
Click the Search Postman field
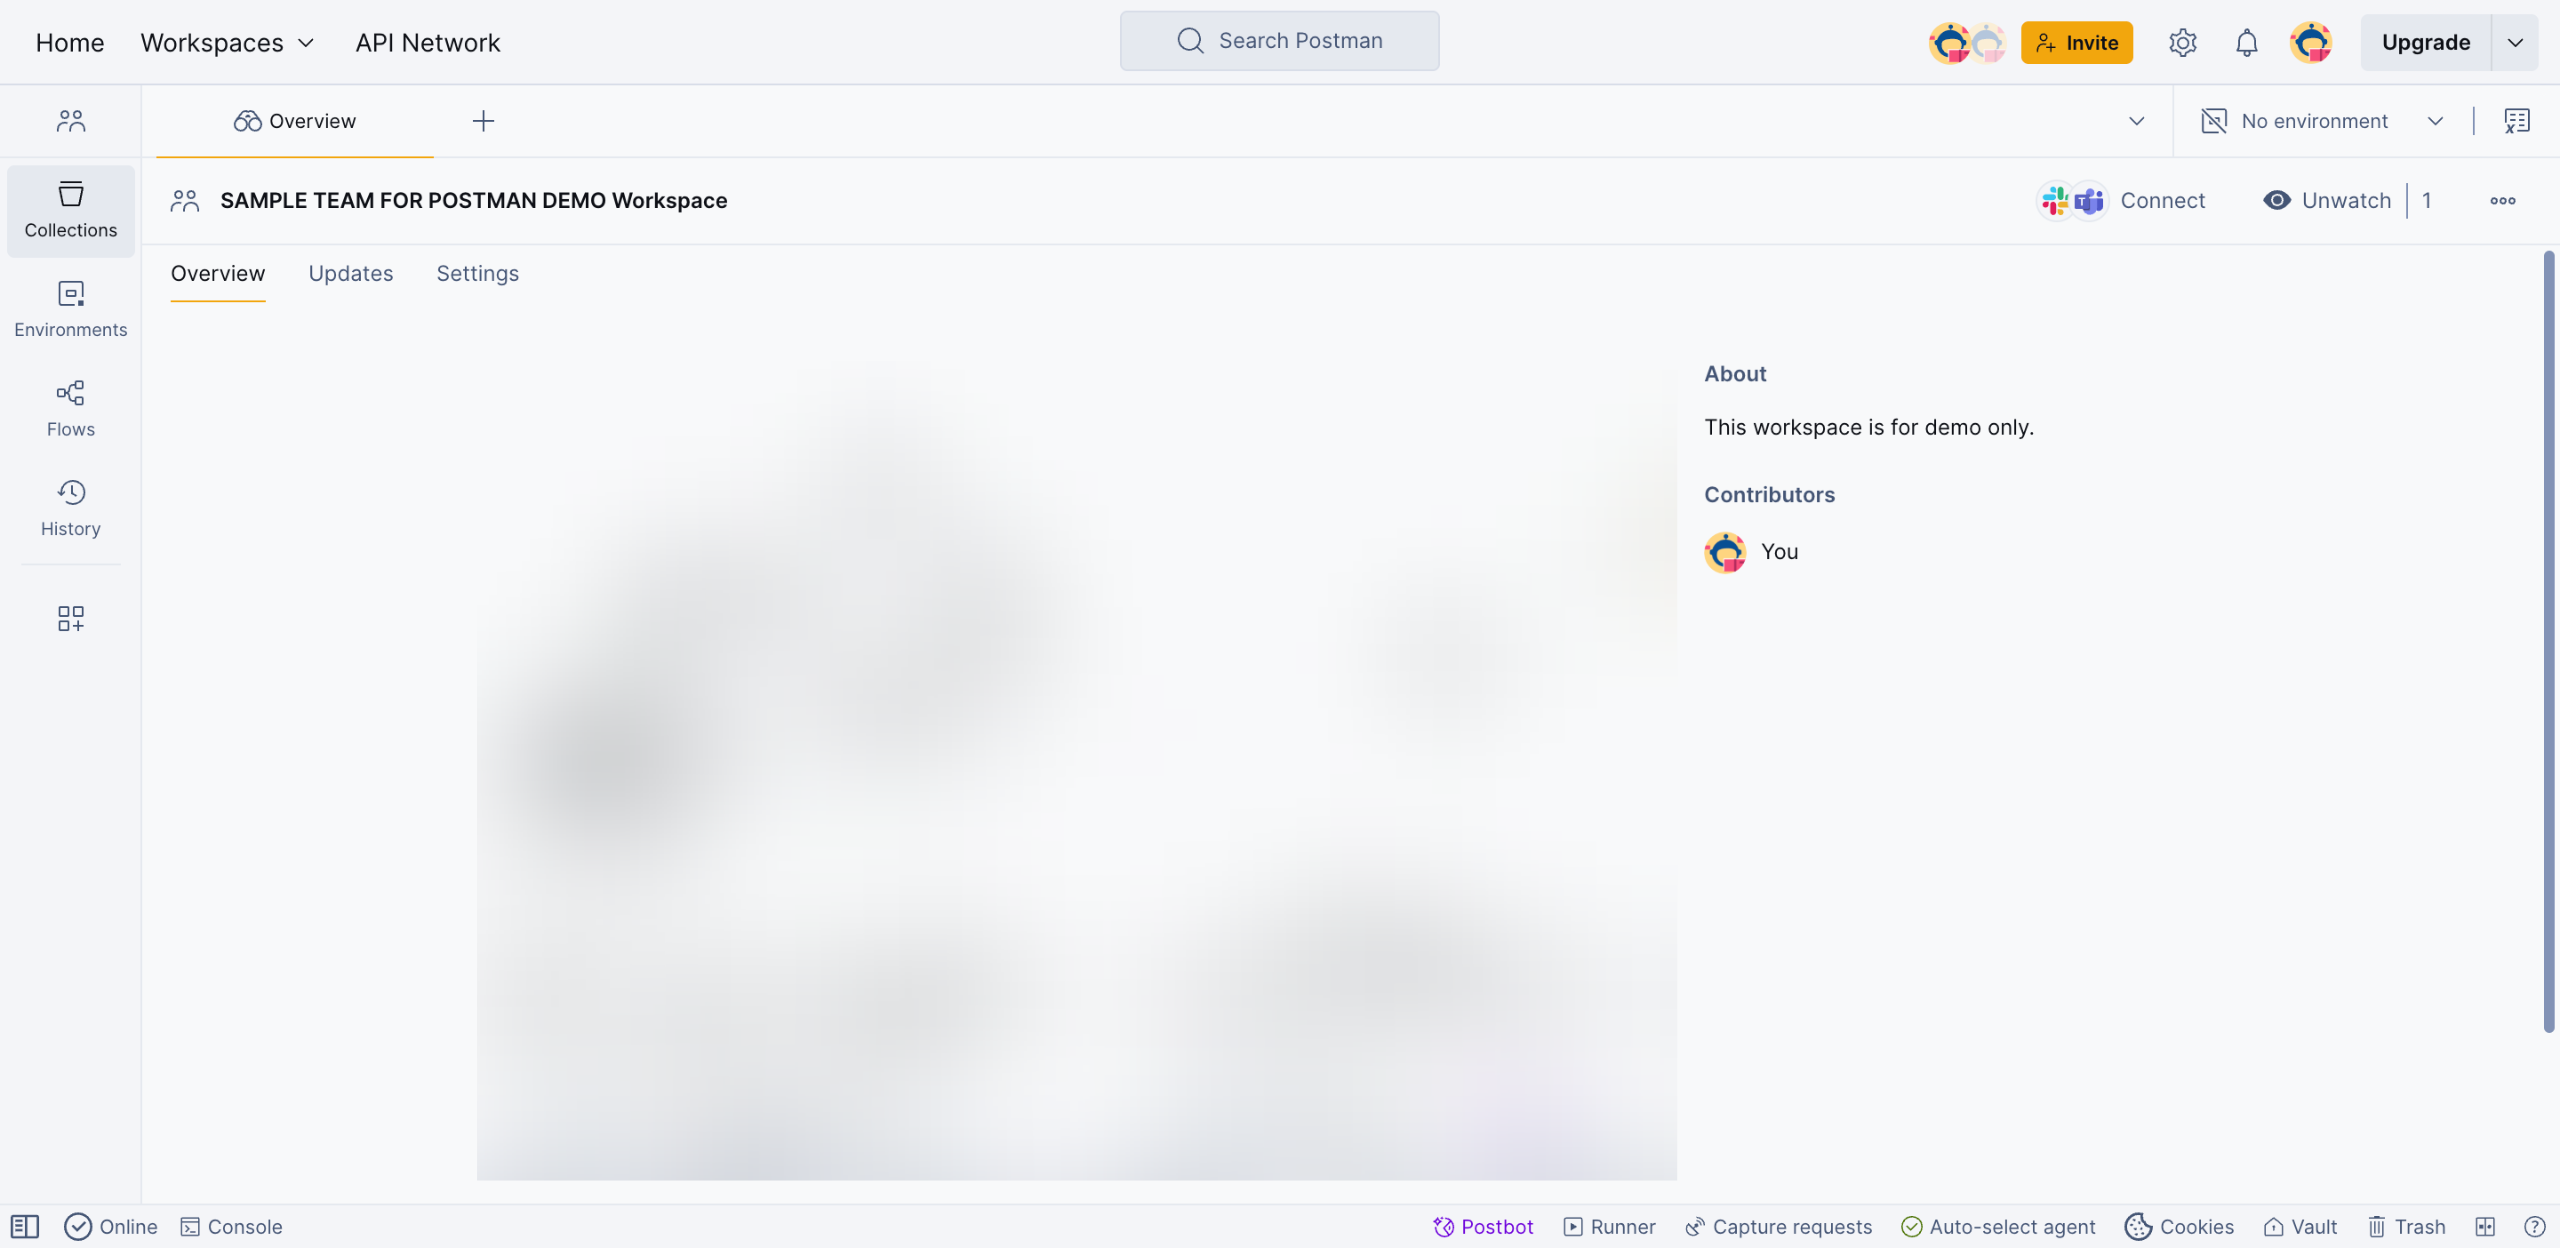(x=1279, y=41)
